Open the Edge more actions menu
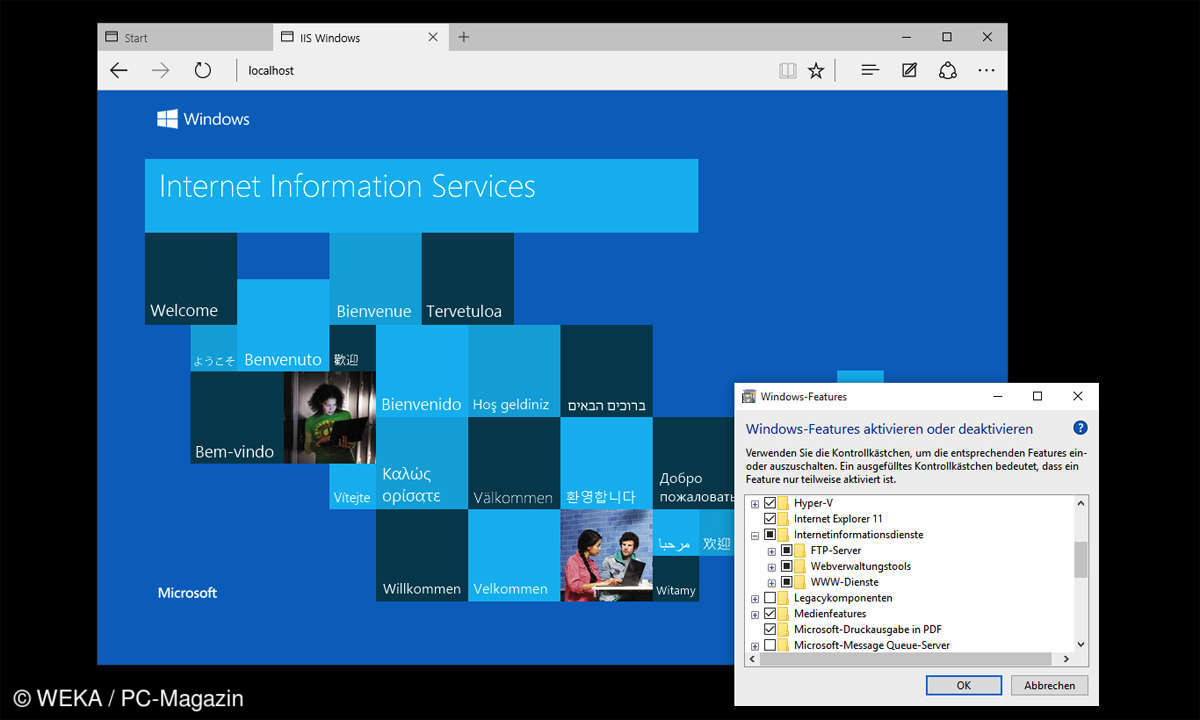The height and width of the screenshot is (720, 1200). click(986, 70)
